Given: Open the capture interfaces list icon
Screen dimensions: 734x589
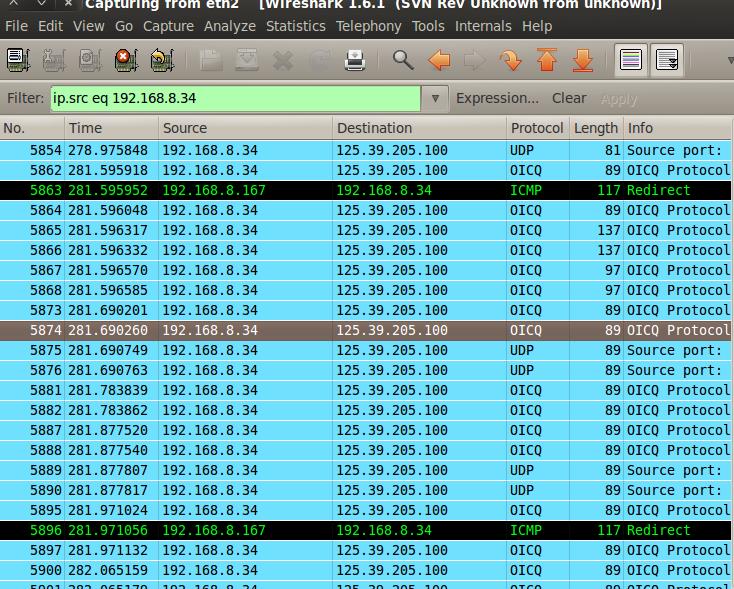Looking at the screenshot, I should [x=19, y=60].
